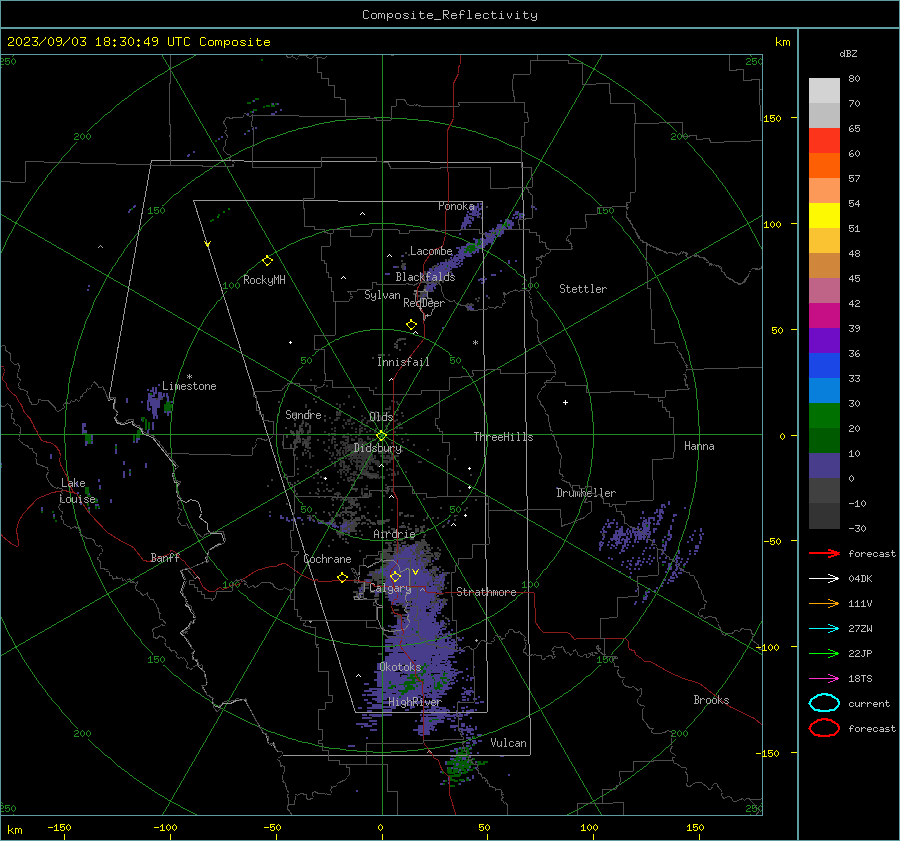Click the orange 111V arrow icon
The width and height of the screenshot is (900, 841).
coord(824,603)
